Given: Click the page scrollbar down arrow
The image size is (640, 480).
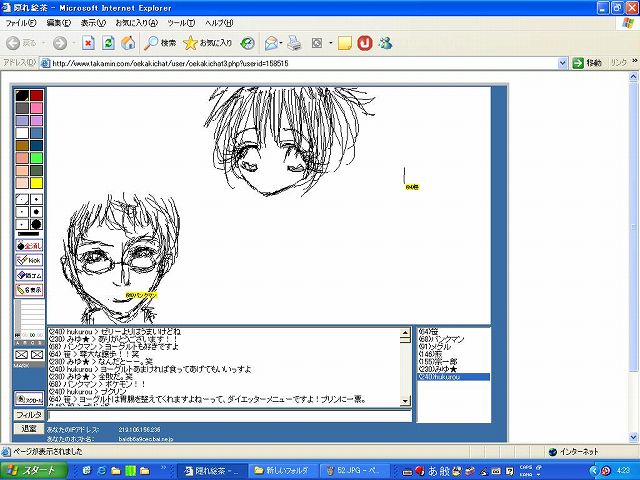Looking at the screenshot, I should click(633, 437).
